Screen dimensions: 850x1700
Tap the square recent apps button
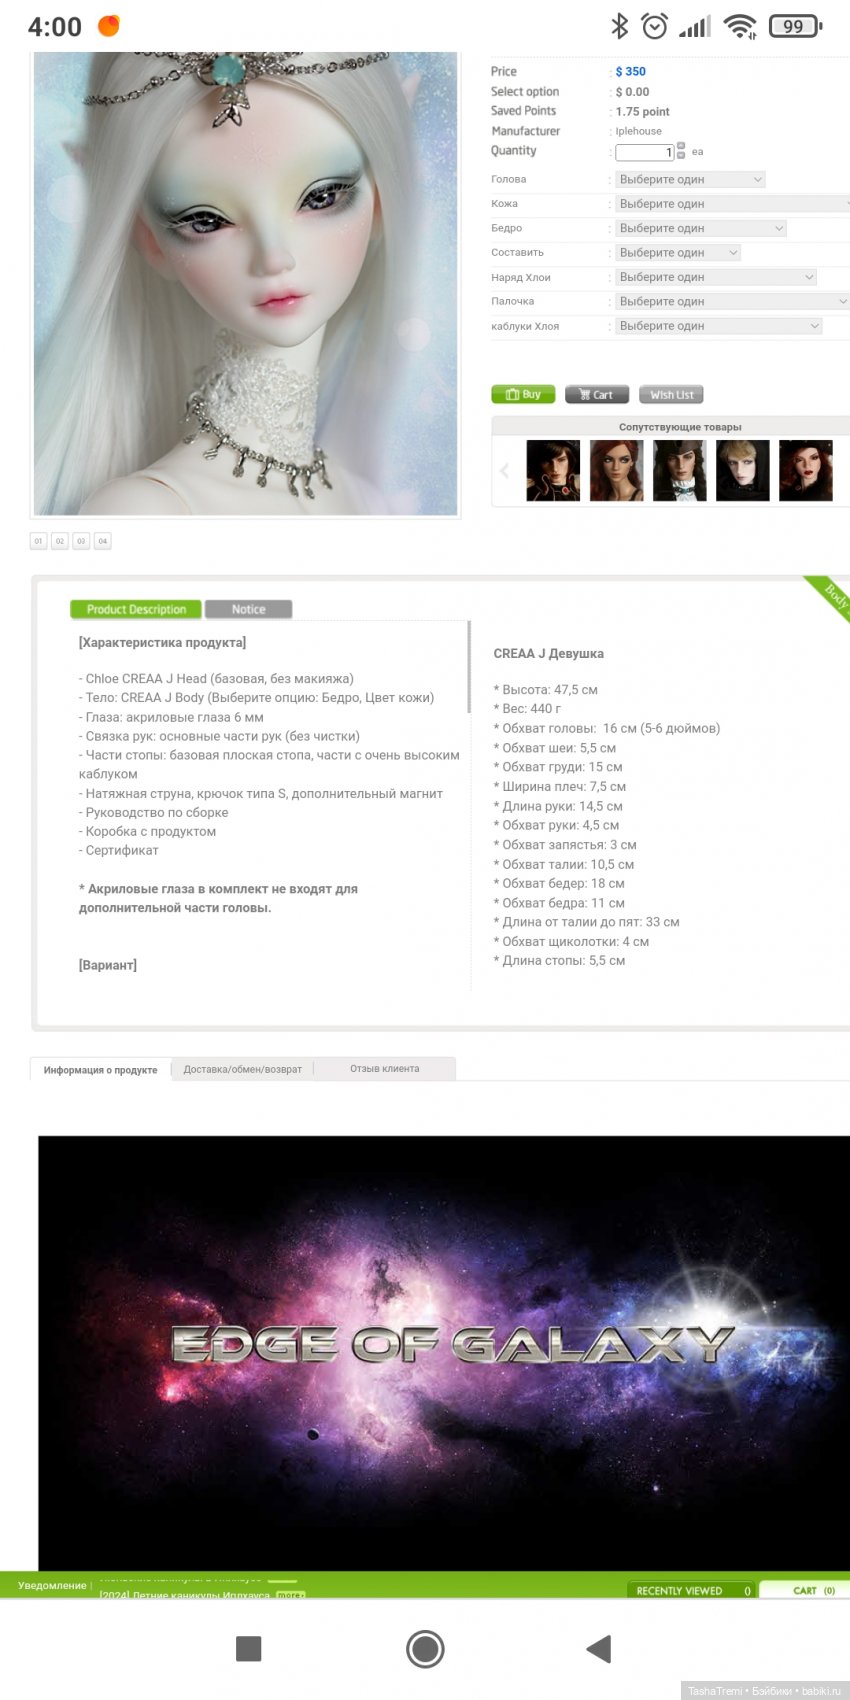[x=248, y=1649]
